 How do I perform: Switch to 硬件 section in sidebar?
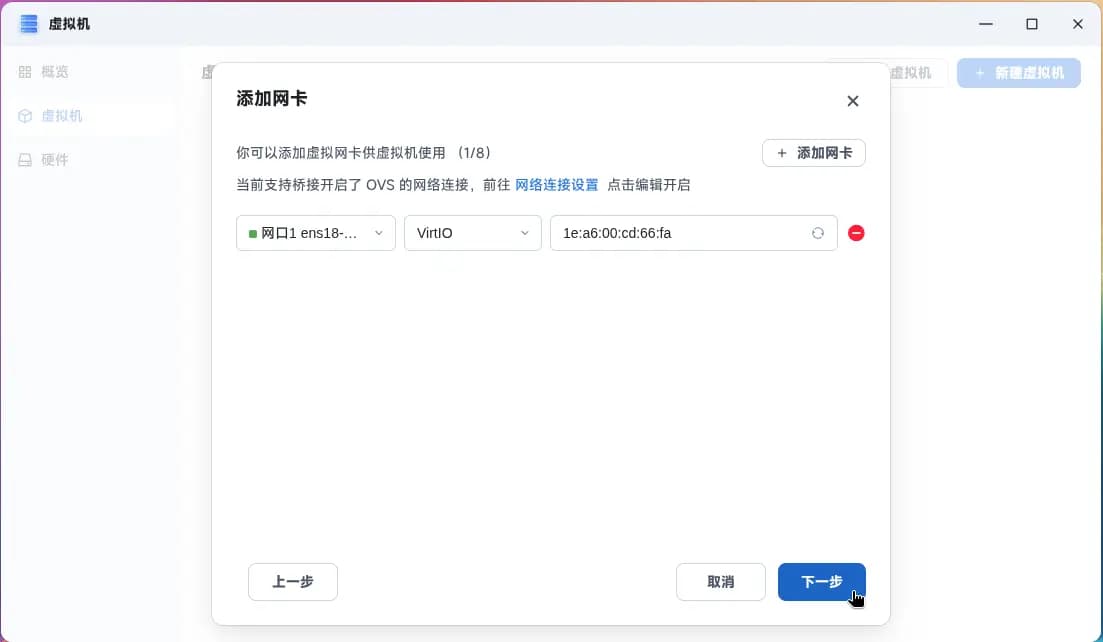click(x=54, y=160)
